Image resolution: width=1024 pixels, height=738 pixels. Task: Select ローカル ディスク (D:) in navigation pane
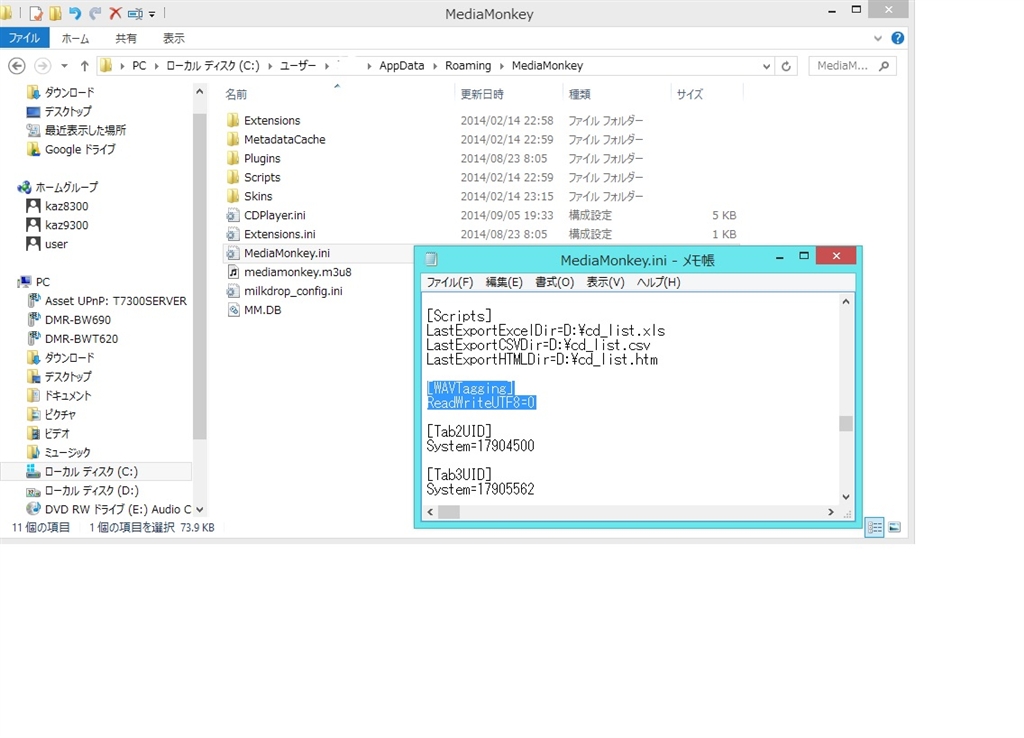pos(82,490)
